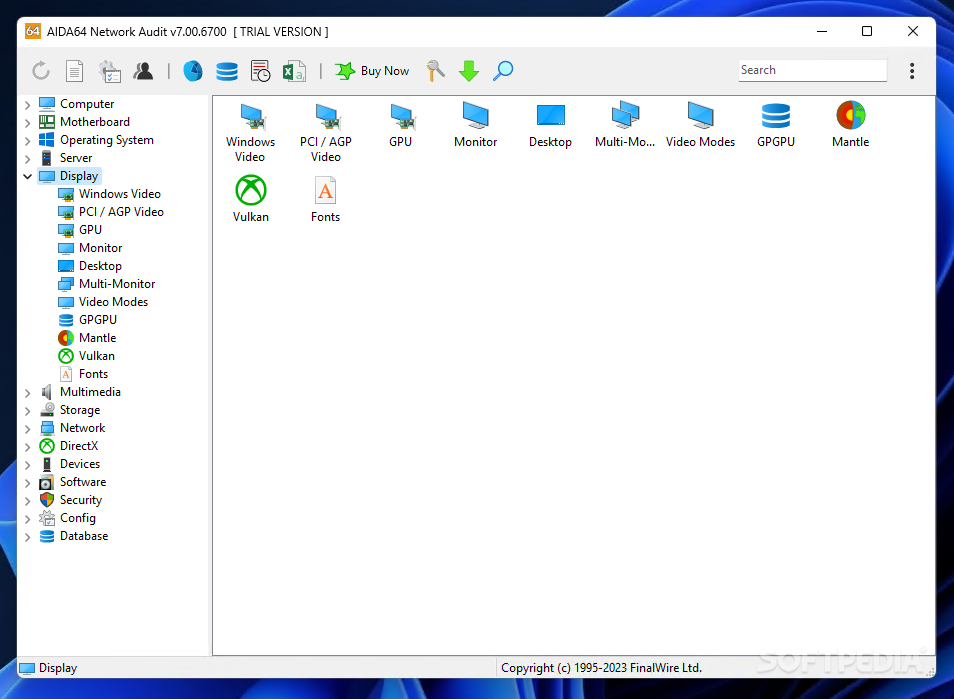Open the Vulkan icon in the right pane
This screenshot has width=954, height=699.
pos(251,200)
